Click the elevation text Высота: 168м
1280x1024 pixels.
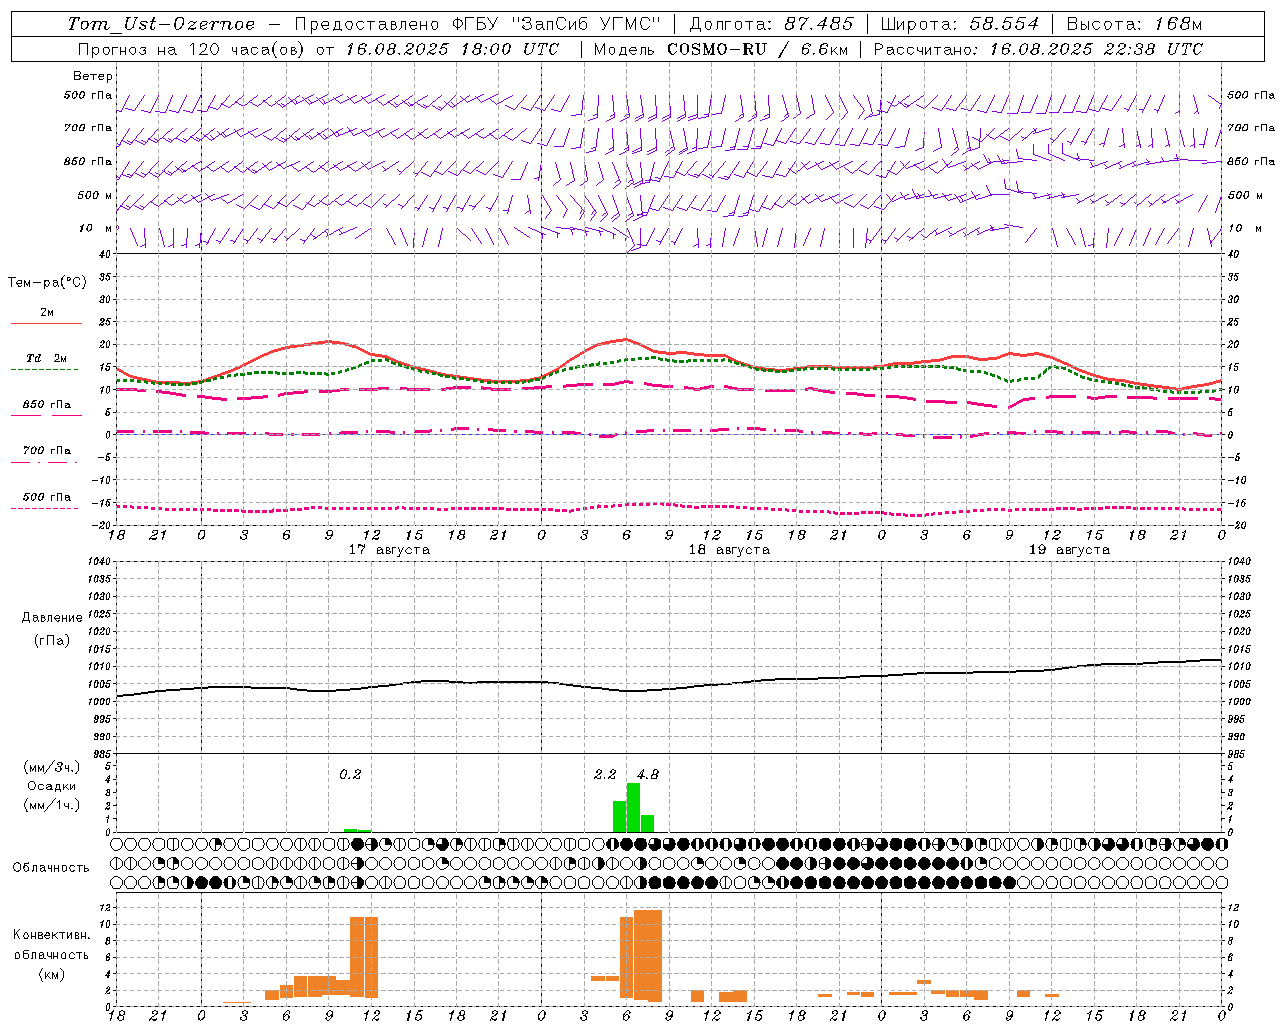(1134, 24)
